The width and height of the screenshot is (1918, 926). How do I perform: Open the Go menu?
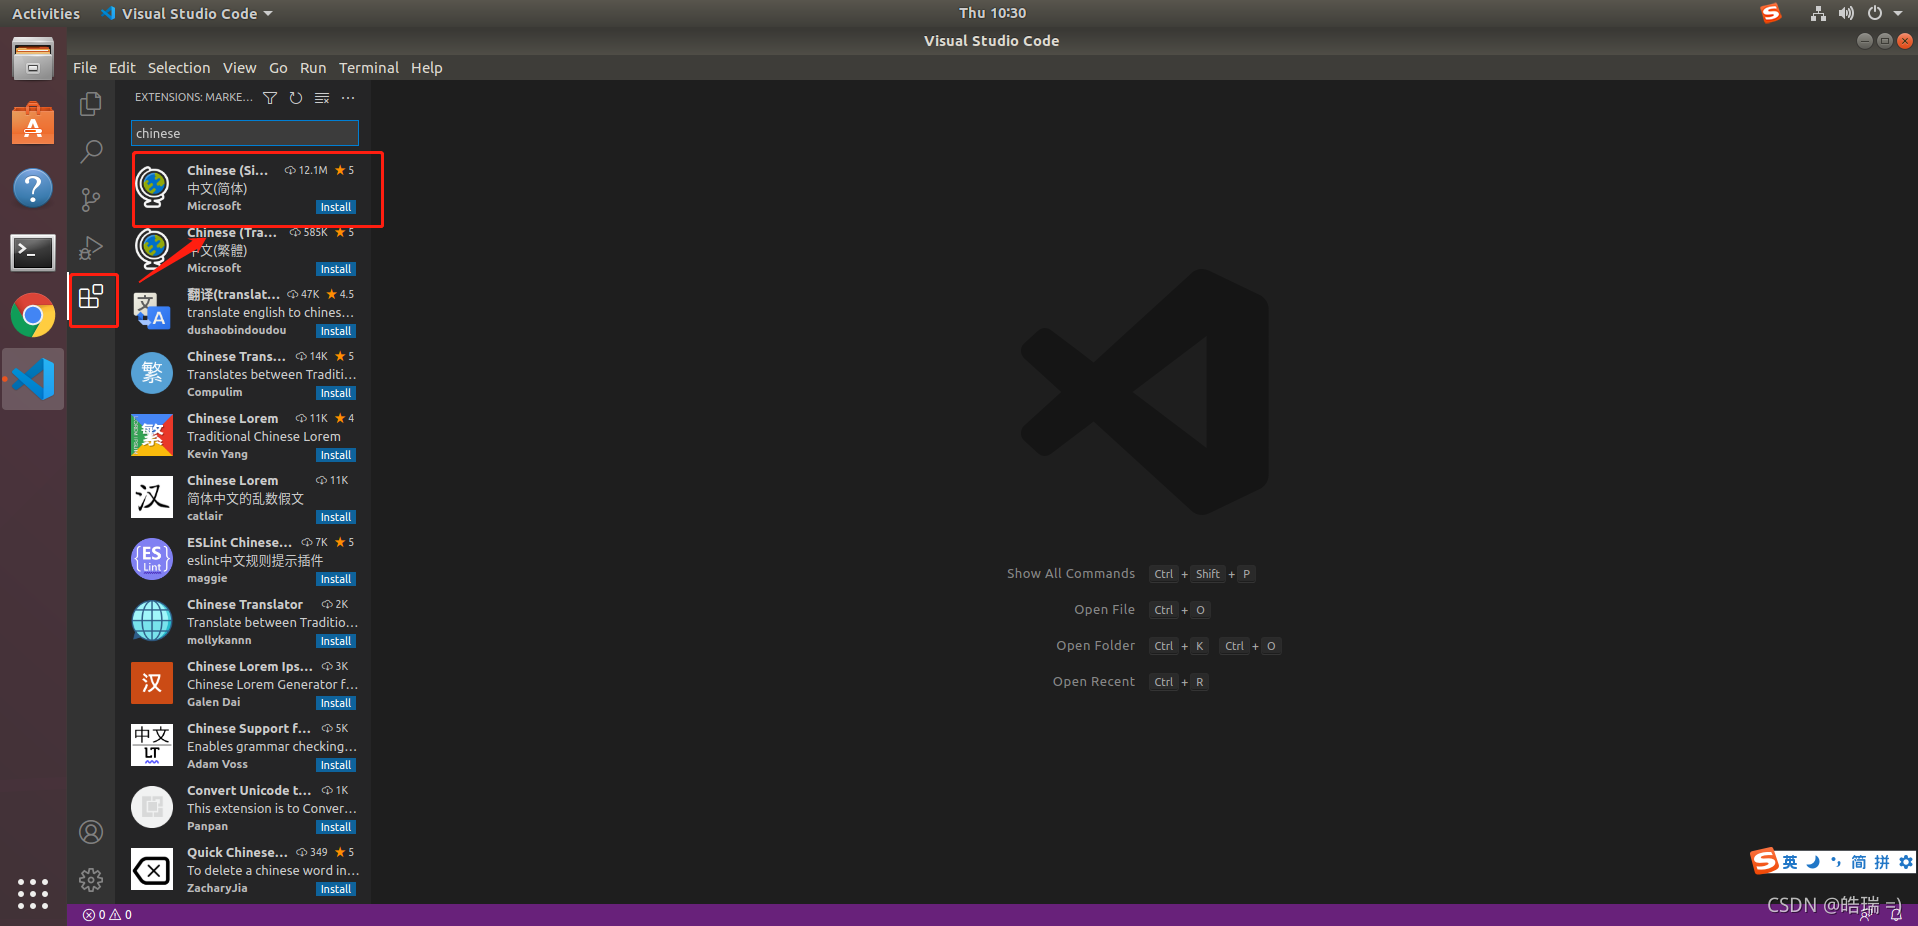pyautogui.click(x=278, y=68)
